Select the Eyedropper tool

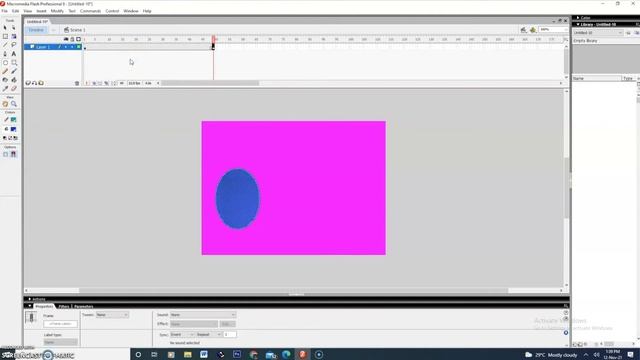pyautogui.click(x=5, y=89)
